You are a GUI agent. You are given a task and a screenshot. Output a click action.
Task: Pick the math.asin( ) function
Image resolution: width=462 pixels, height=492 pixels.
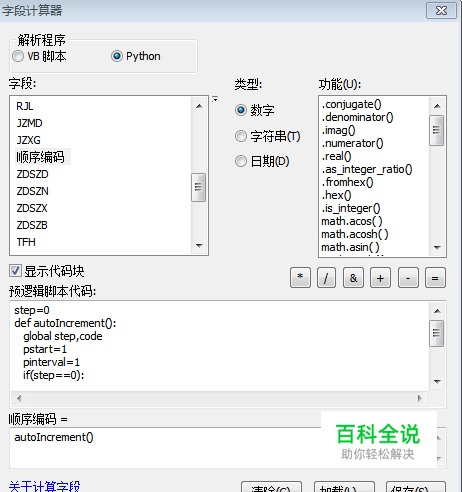click(350, 247)
